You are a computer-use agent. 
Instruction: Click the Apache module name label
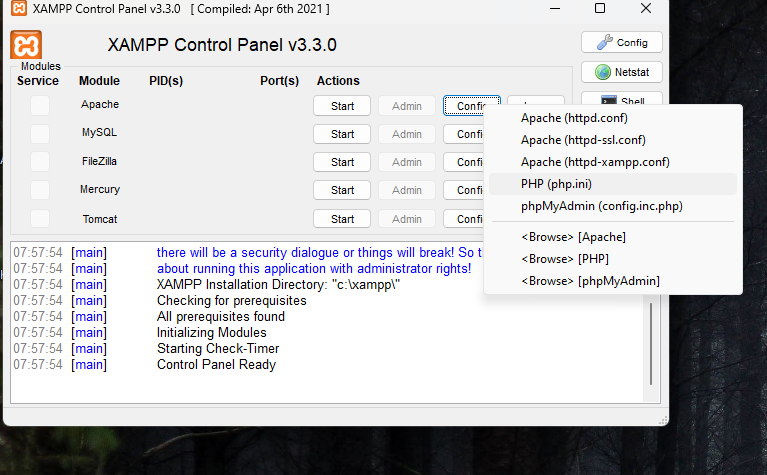coord(100,104)
